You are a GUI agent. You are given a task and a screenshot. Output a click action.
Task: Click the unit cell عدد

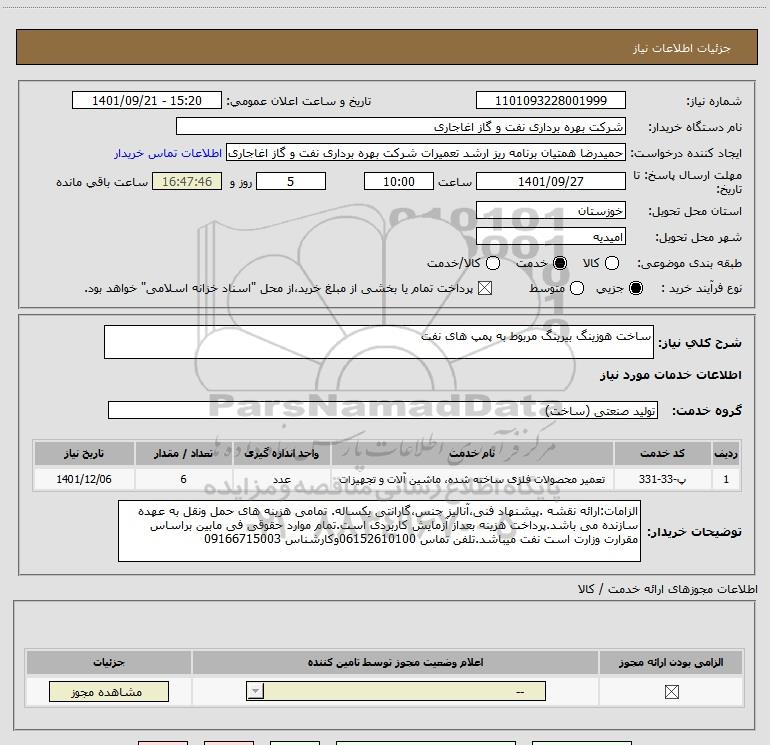tap(282, 479)
